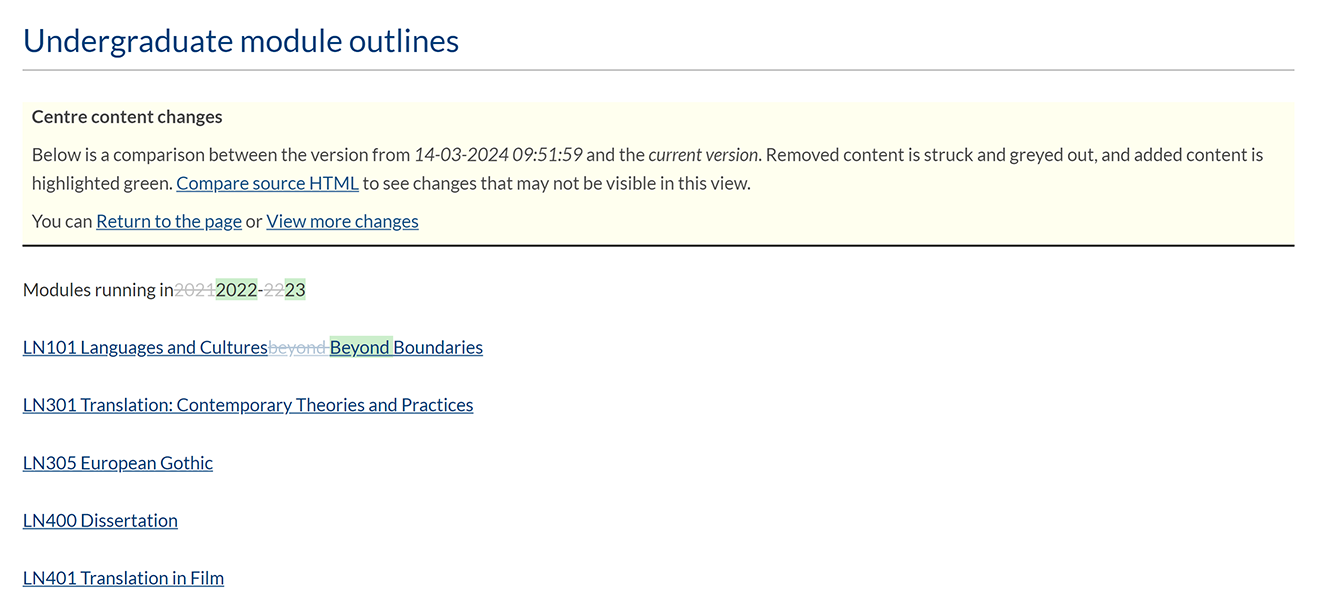Open LN301 Translation: Contemporary Theories and Practices

(x=247, y=405)
